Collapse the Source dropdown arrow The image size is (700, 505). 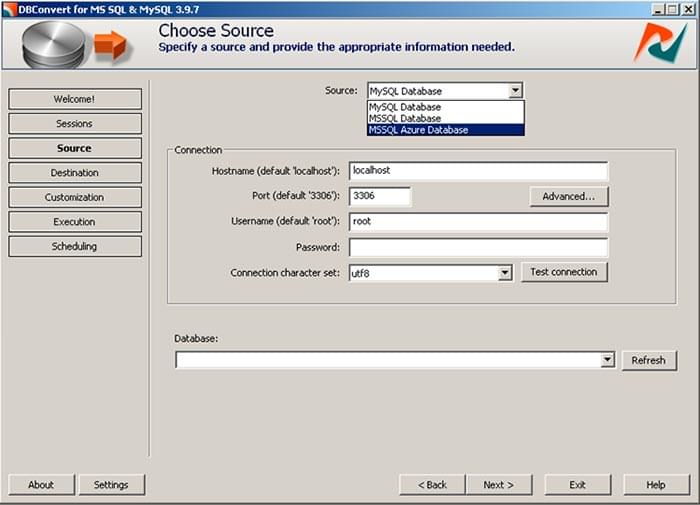515,91
